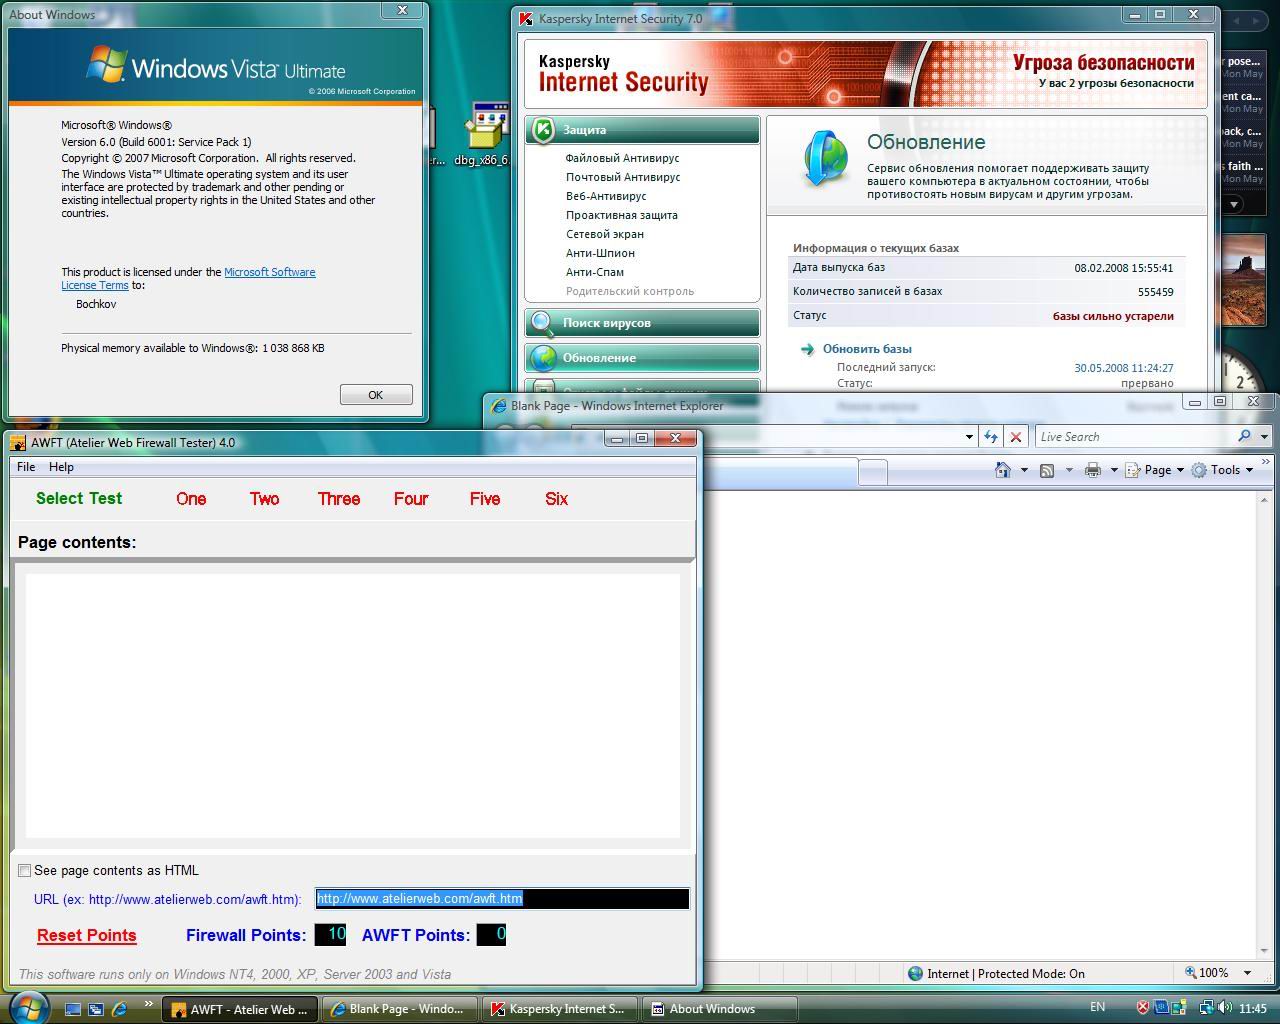Image resolution: width=1280 pixels, height=1024 pixels.
Task: Open the Tools menu in Internet Explorer
Action: (x=1222, y=470)
